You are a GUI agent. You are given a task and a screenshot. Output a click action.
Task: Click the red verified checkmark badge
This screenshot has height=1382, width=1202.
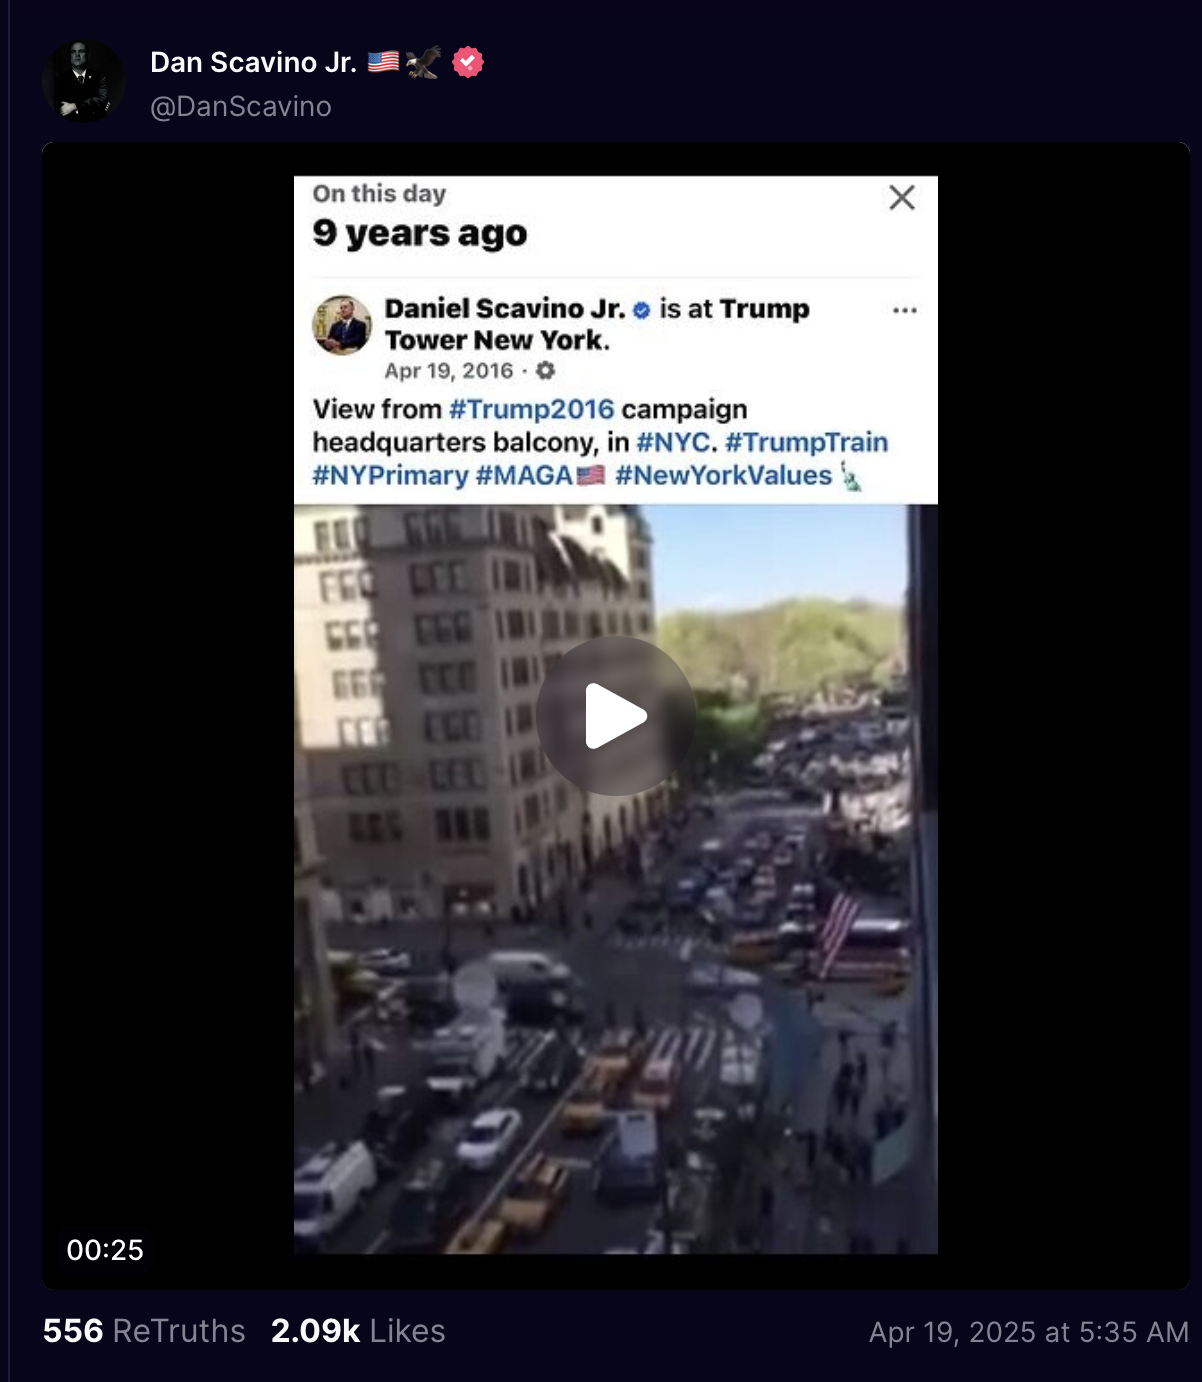[x=468, y=62]
